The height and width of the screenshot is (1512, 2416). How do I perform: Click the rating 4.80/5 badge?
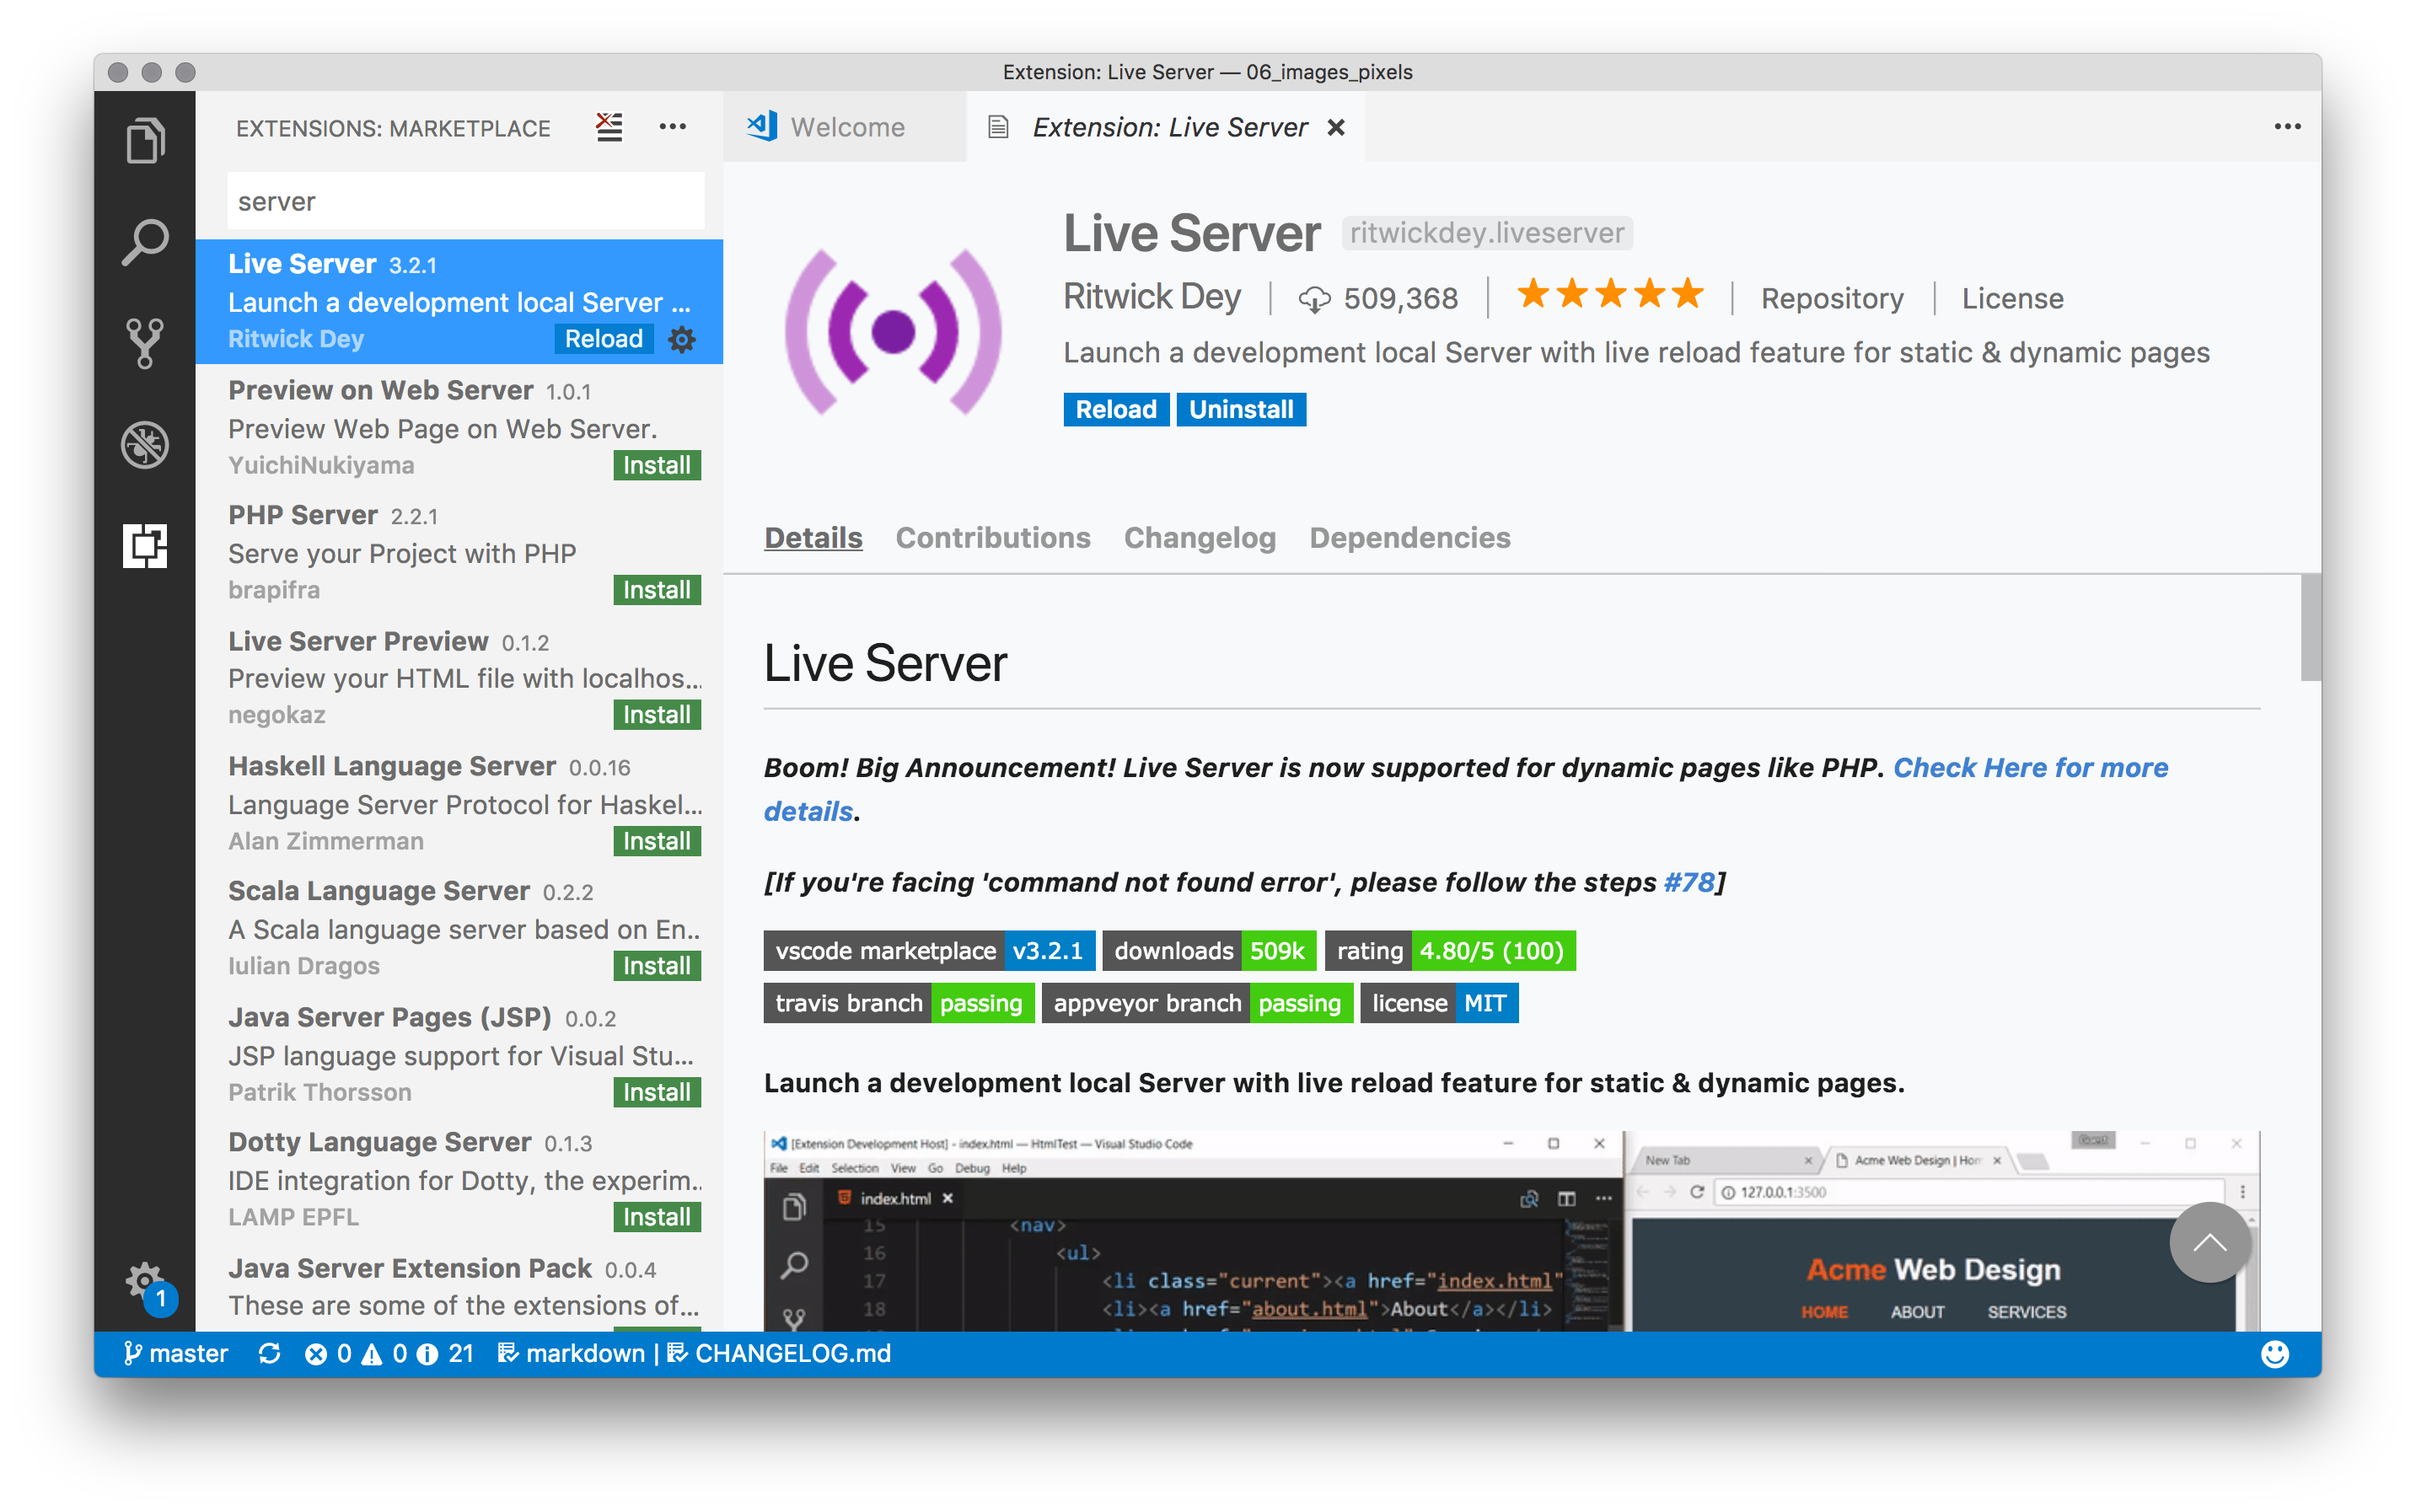[x=1450, y=951]
